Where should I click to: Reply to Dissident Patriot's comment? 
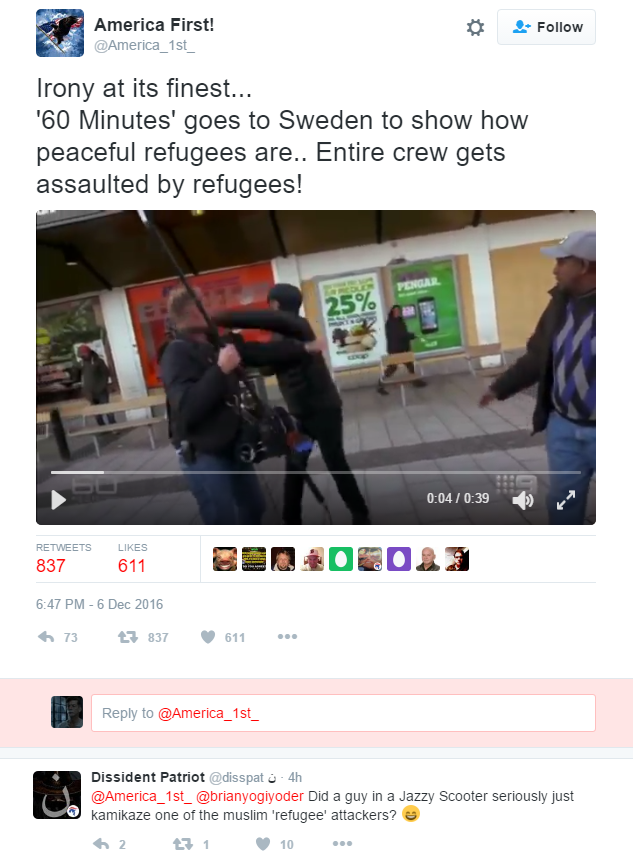[x=102, y=844]
